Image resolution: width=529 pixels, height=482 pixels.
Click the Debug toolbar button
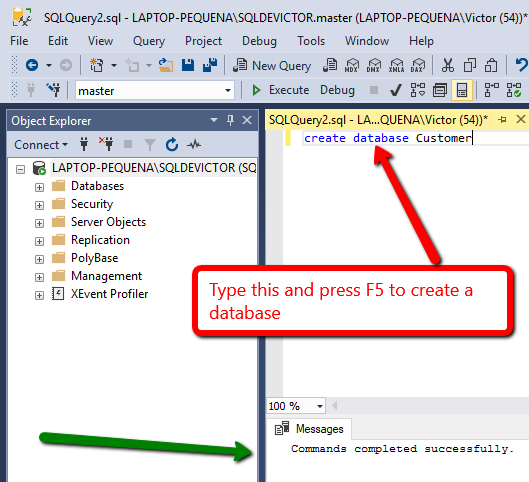337,90
